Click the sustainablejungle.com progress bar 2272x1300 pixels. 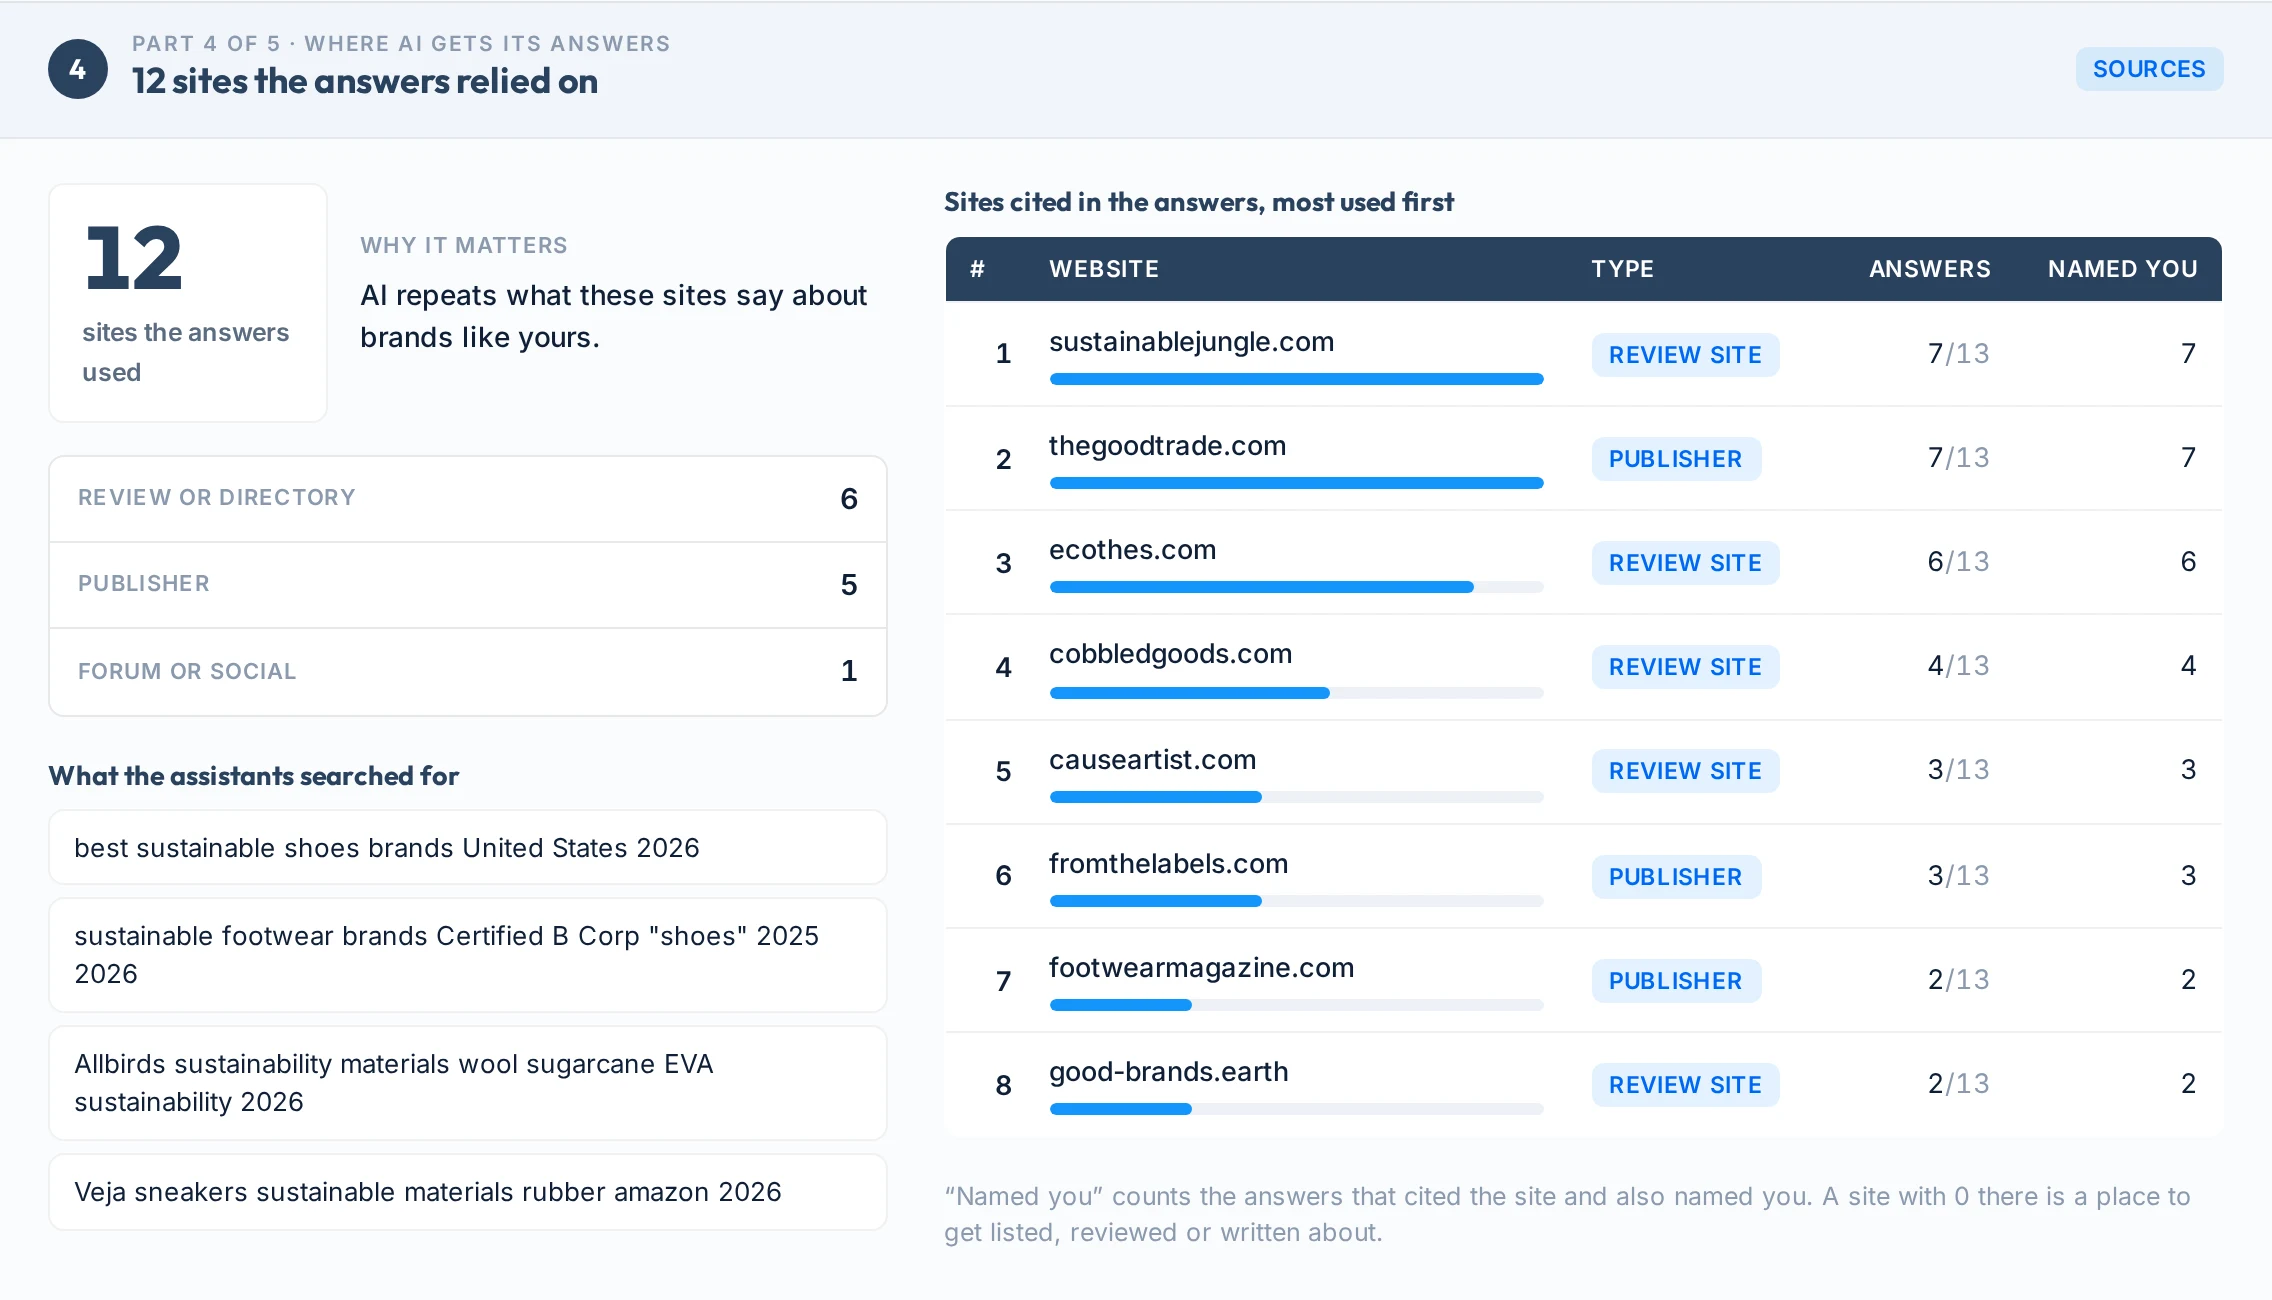coord(1296,379)
